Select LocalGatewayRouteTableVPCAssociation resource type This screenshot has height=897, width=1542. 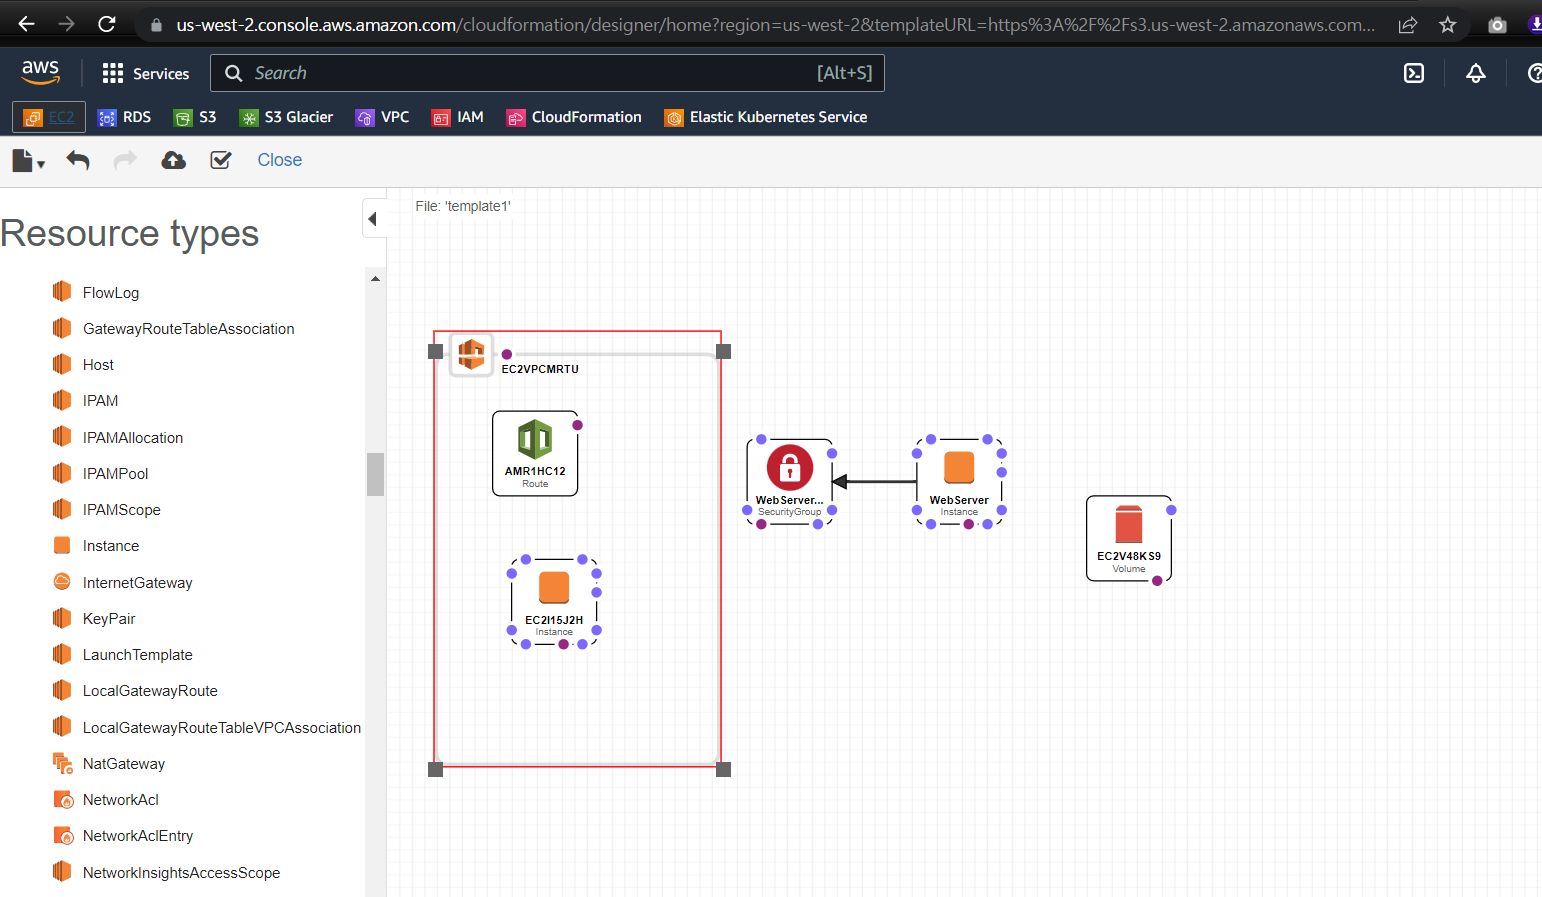(x=221, y=728)
